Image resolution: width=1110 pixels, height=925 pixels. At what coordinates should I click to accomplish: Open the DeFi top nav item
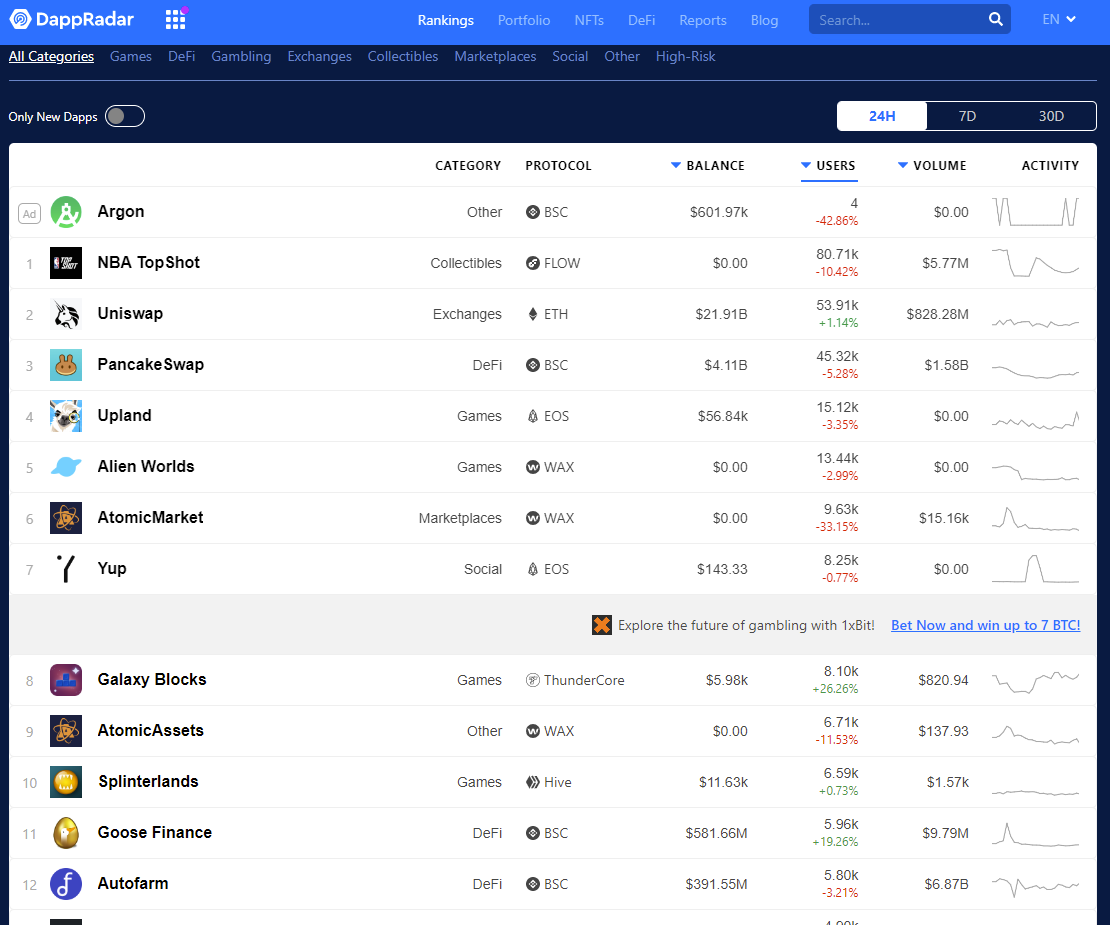641,21
